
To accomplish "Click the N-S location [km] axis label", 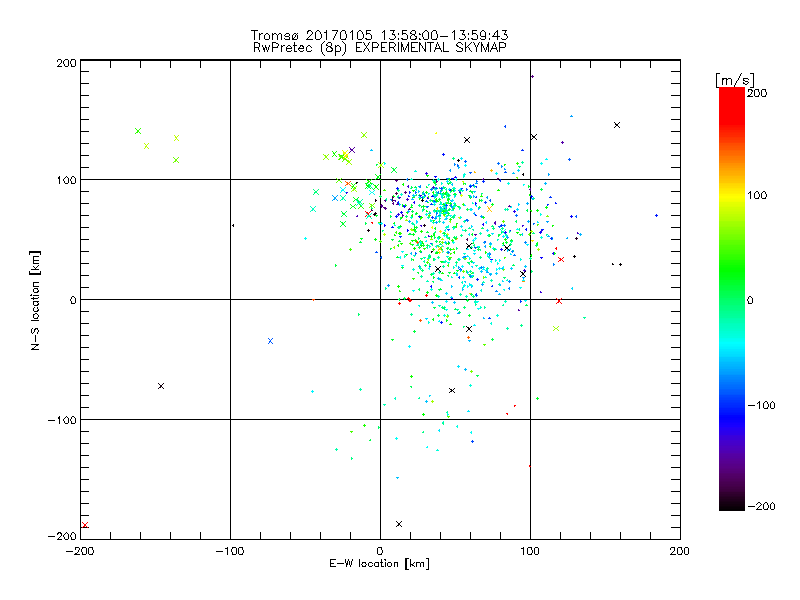I will pyautogui.click(x=35, y=301).
